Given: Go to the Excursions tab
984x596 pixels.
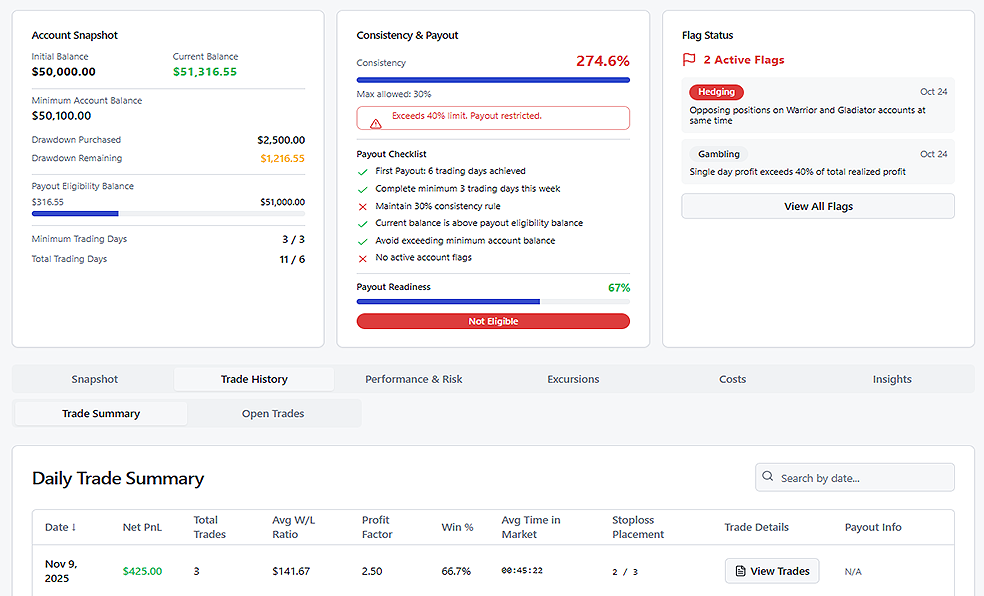Looking at the screenshot, I should tap(573, 379).
